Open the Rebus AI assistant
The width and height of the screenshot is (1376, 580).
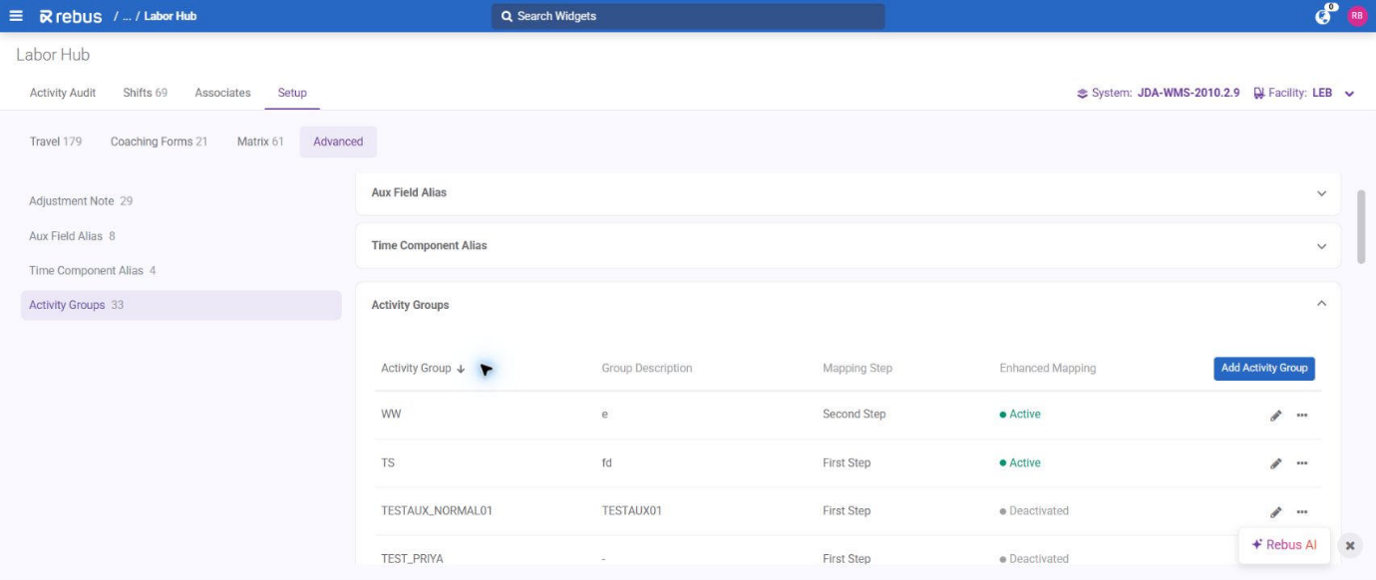(1284, 545)
